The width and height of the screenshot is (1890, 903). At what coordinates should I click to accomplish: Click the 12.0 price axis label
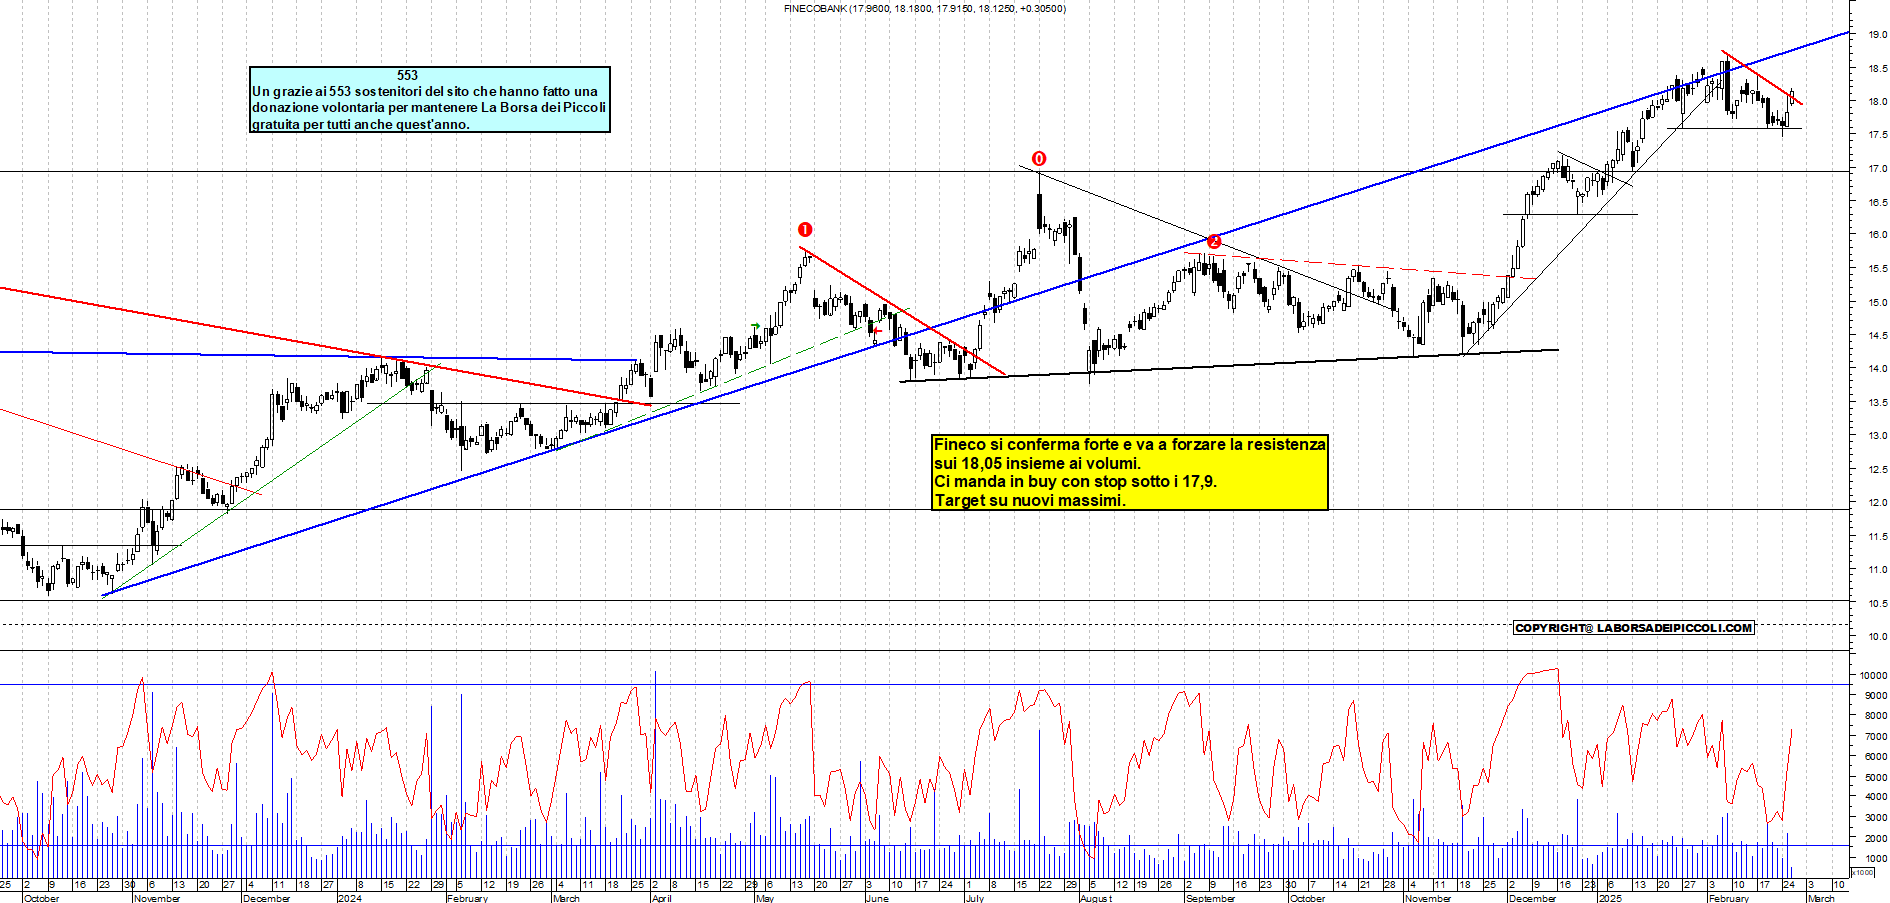pyautogui.click(x=1877, y=503)
